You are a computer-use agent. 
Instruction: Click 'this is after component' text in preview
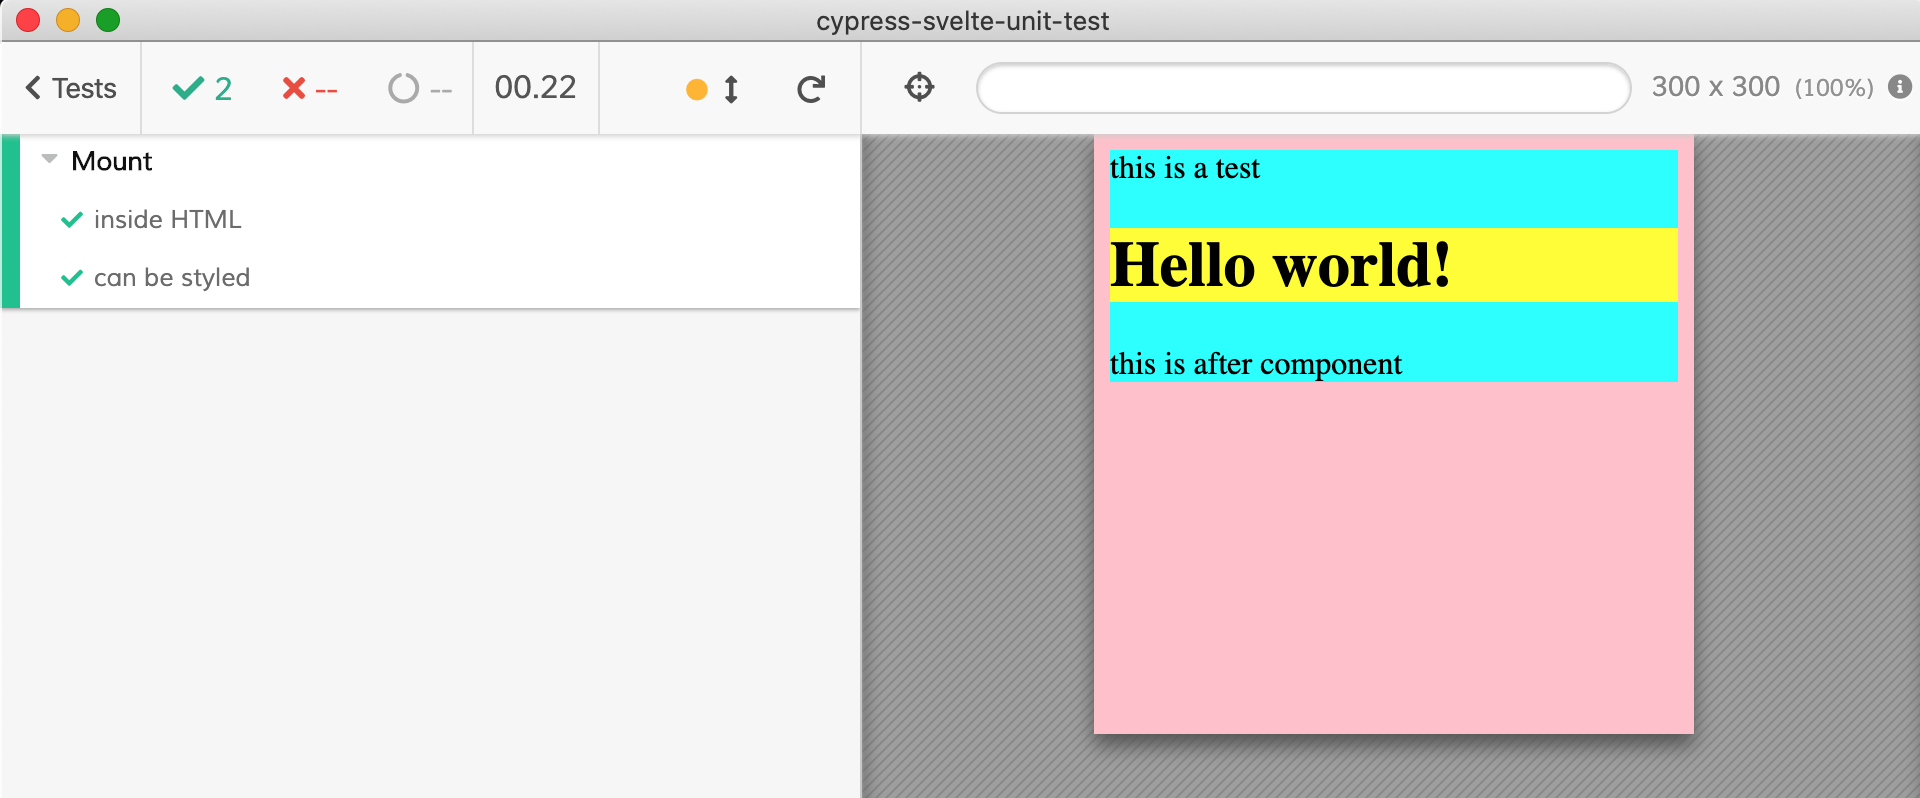coord(1256,364)
